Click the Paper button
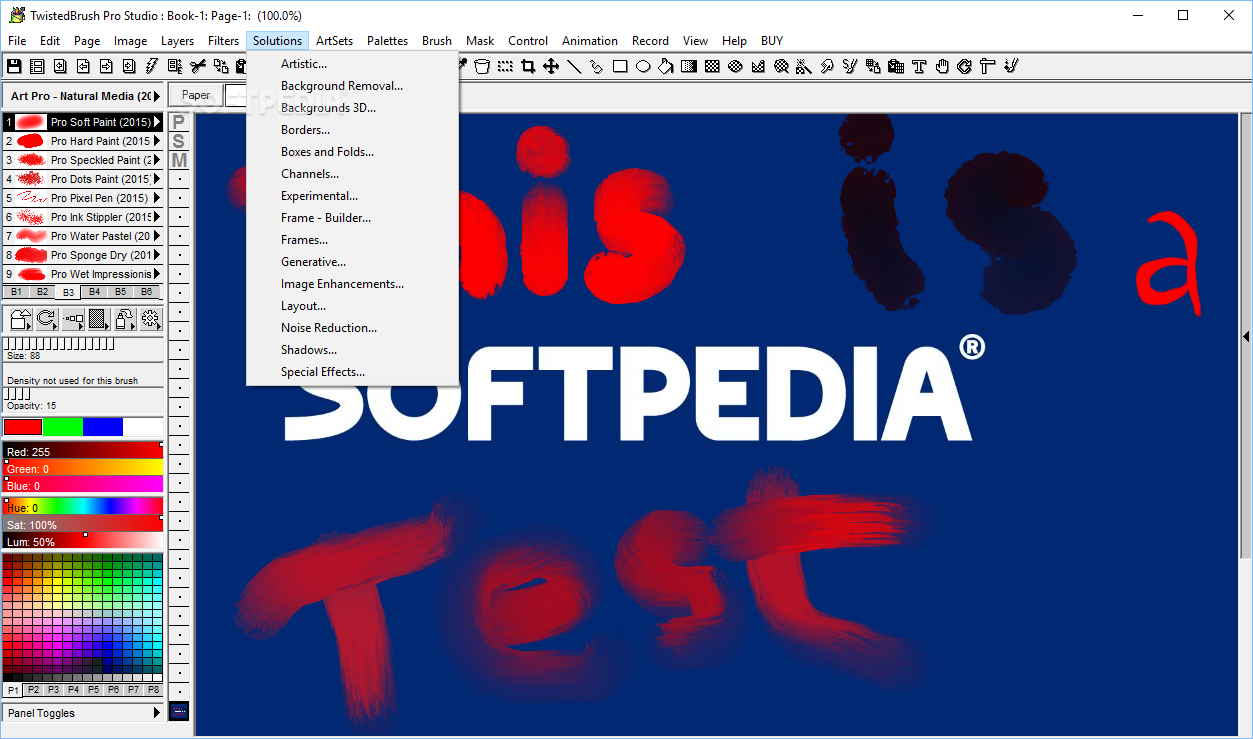The height and width of the screenshot is (739, 1253). 196,95
